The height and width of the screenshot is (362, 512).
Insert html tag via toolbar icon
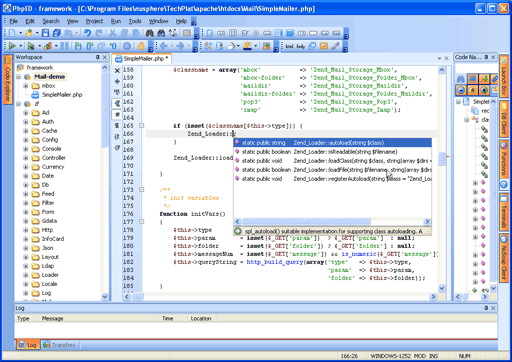[289, 46]
